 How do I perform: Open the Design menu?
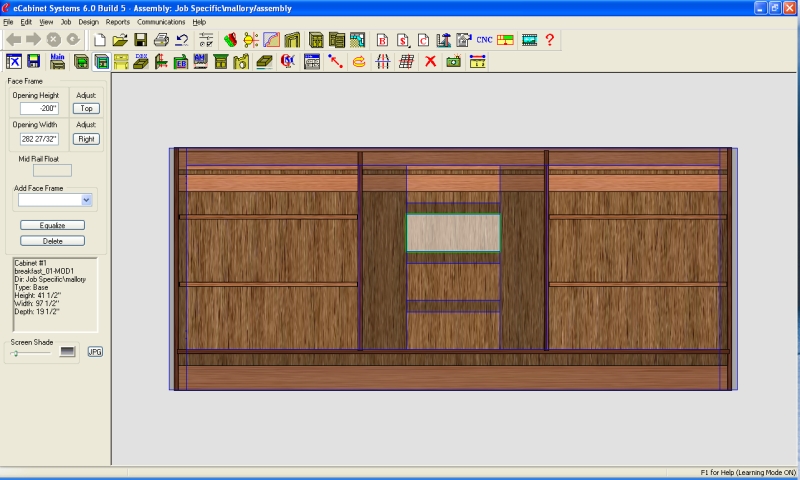[x=88, y=21]
